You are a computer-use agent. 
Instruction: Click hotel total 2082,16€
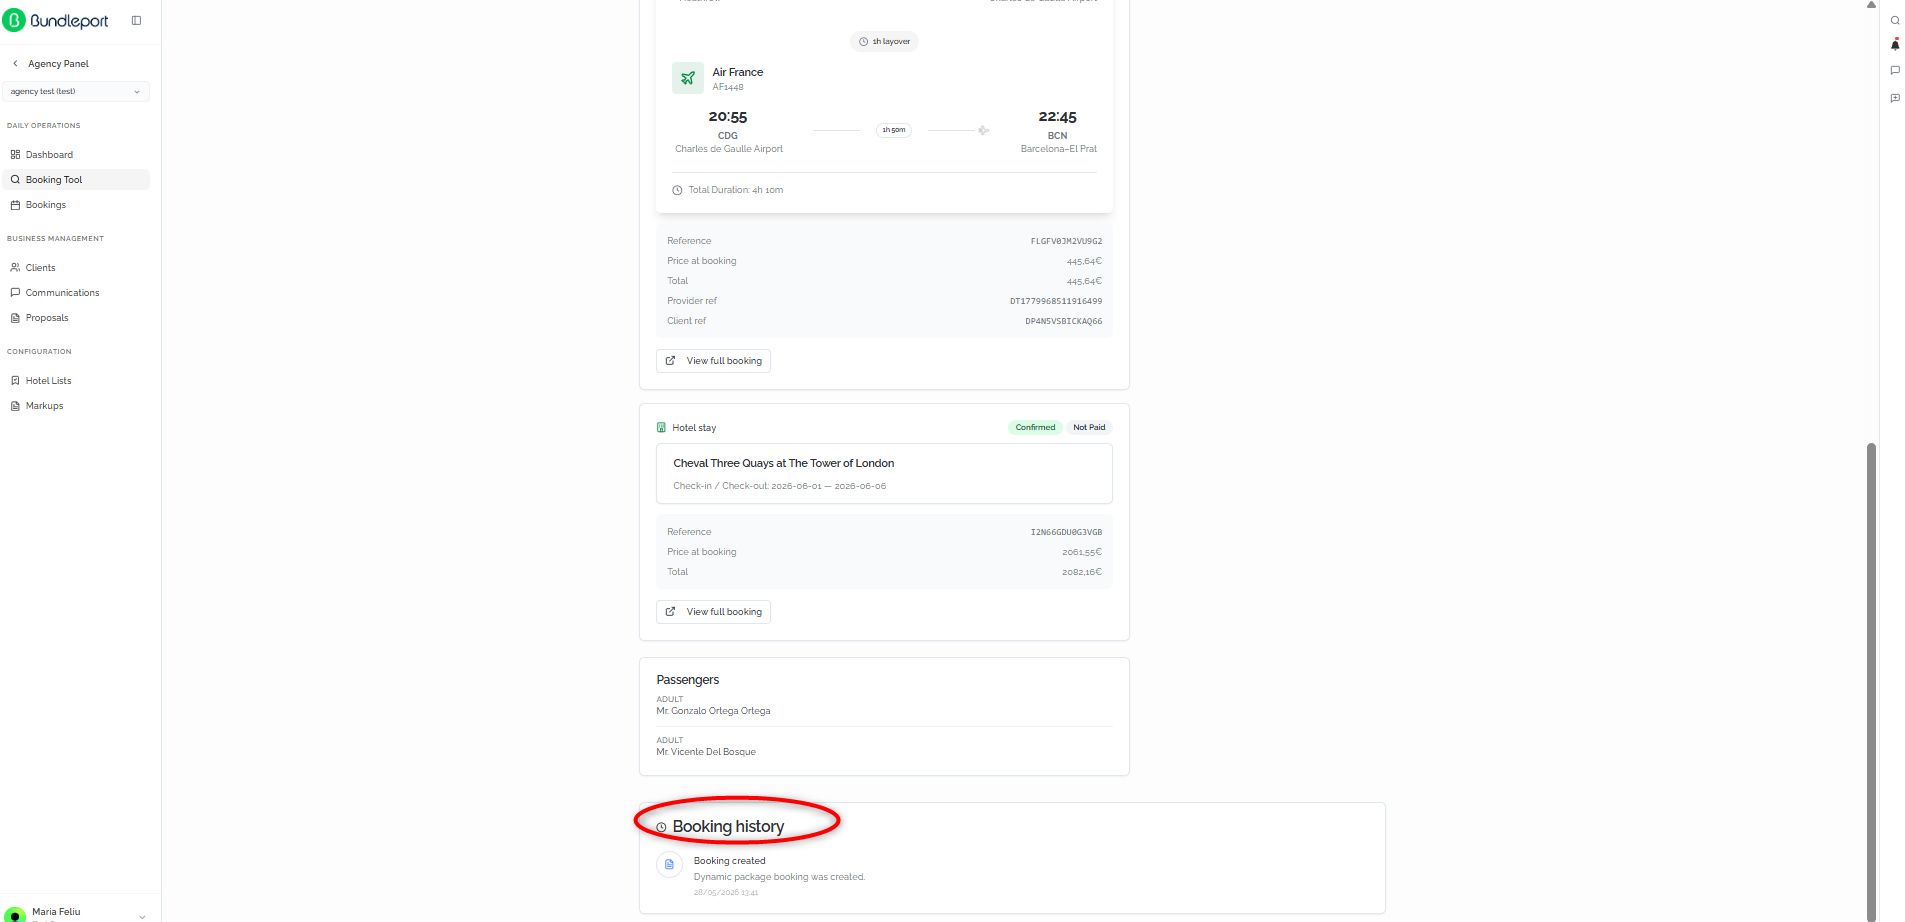point(1082,572)
